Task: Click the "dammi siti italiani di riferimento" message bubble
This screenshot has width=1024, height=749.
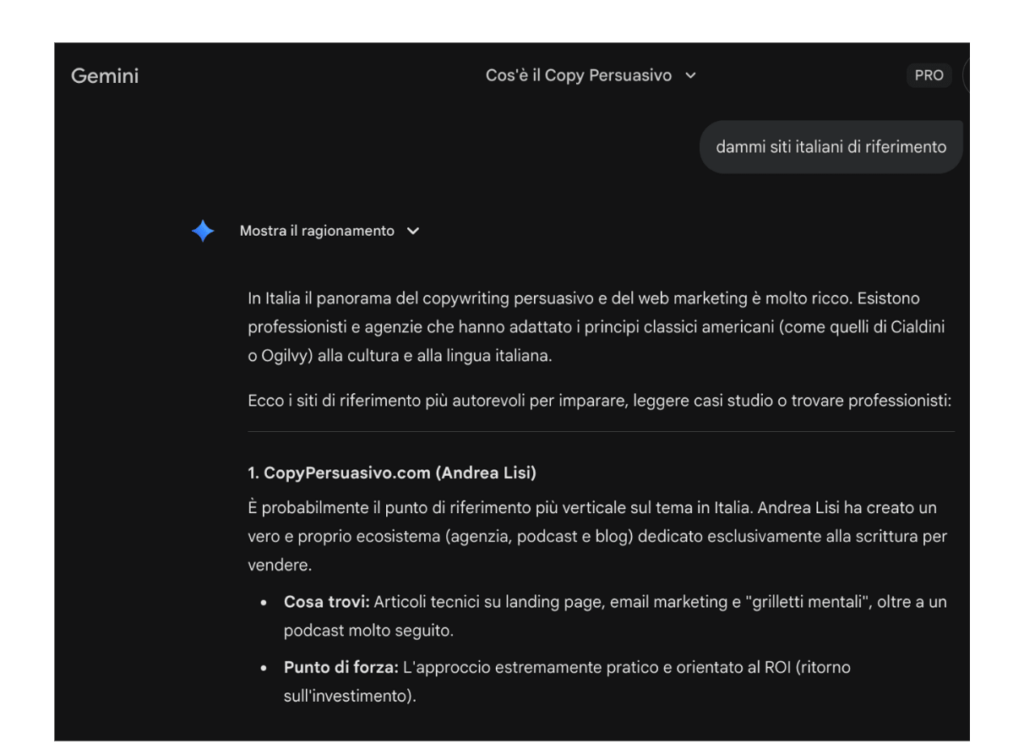Action: click(830, 147)
